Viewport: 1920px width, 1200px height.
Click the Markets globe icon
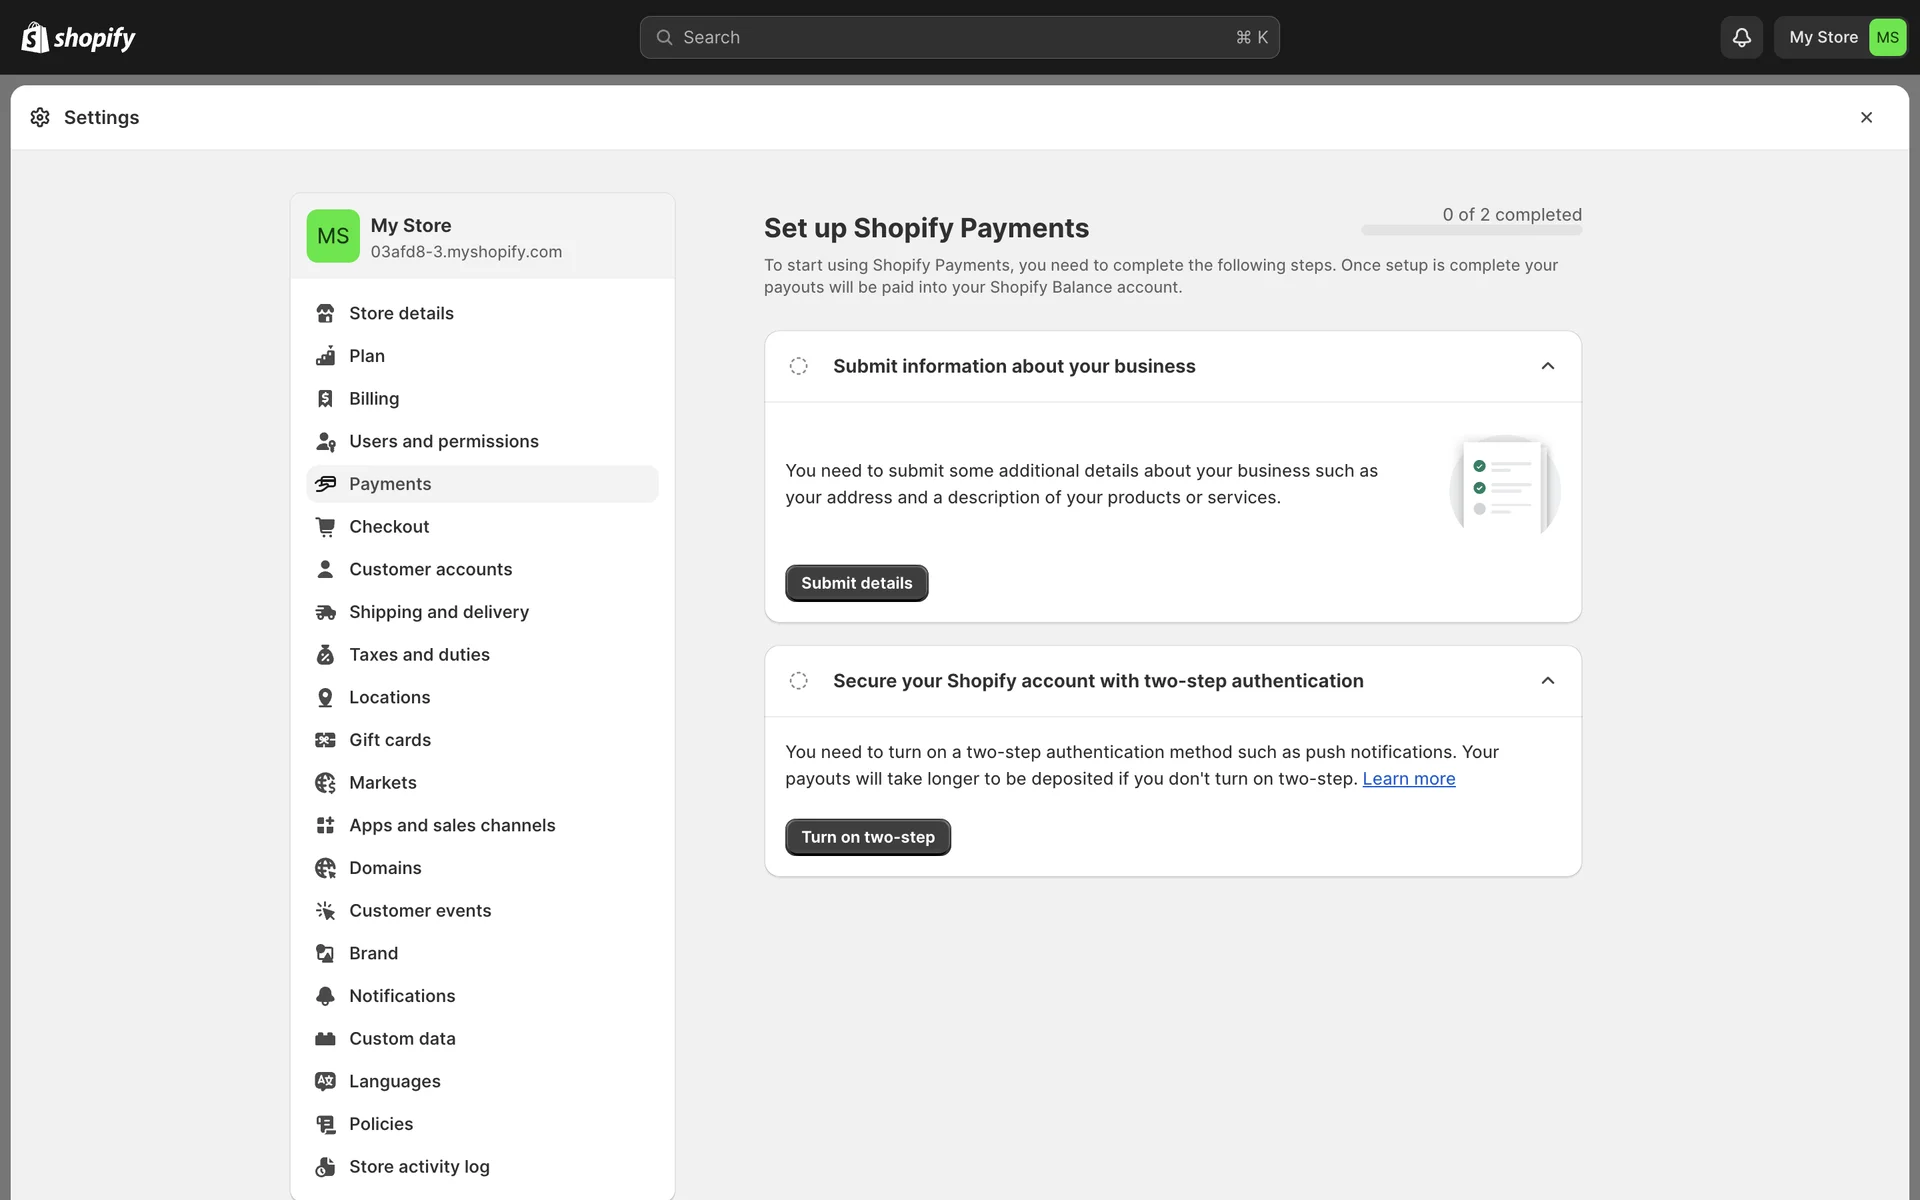[x=325, y=783]
